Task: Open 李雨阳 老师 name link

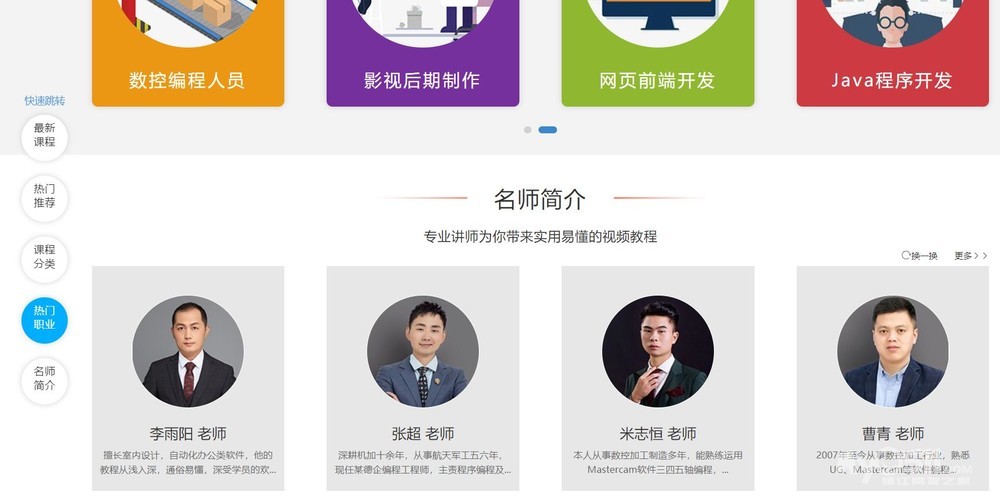Action: coord(188,435)
